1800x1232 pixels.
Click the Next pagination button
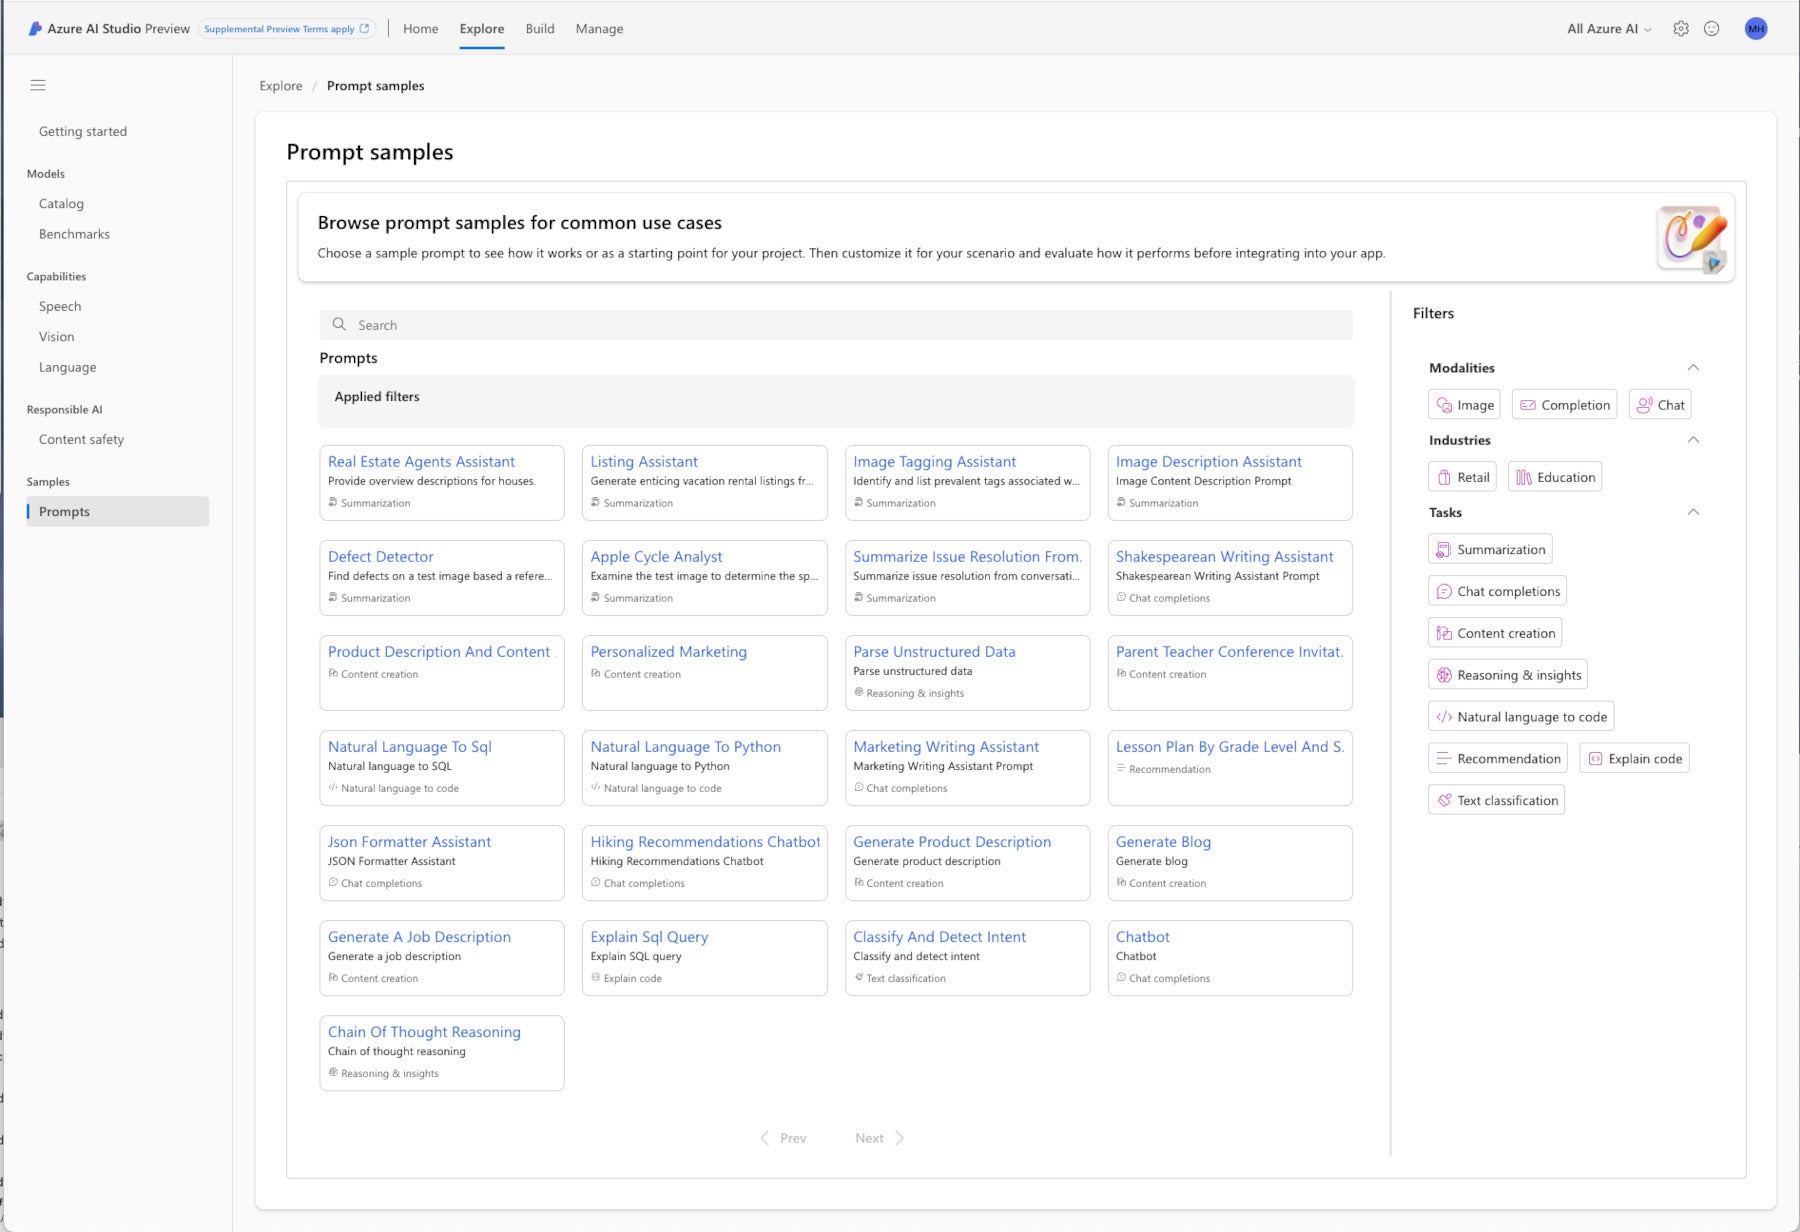point(880,1138)
